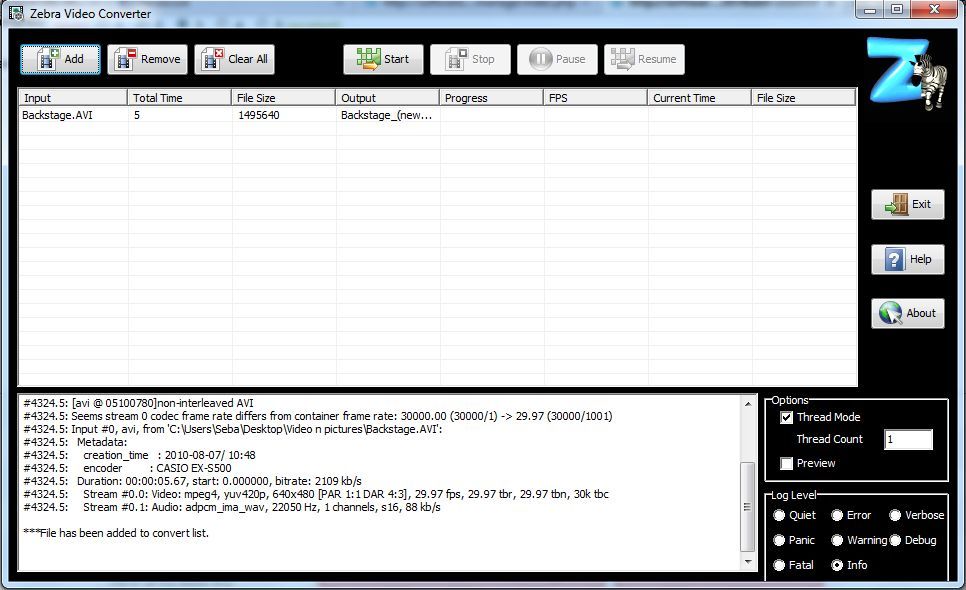Click the first File Size column header
966x590 pixels.
tap(283, 98)
